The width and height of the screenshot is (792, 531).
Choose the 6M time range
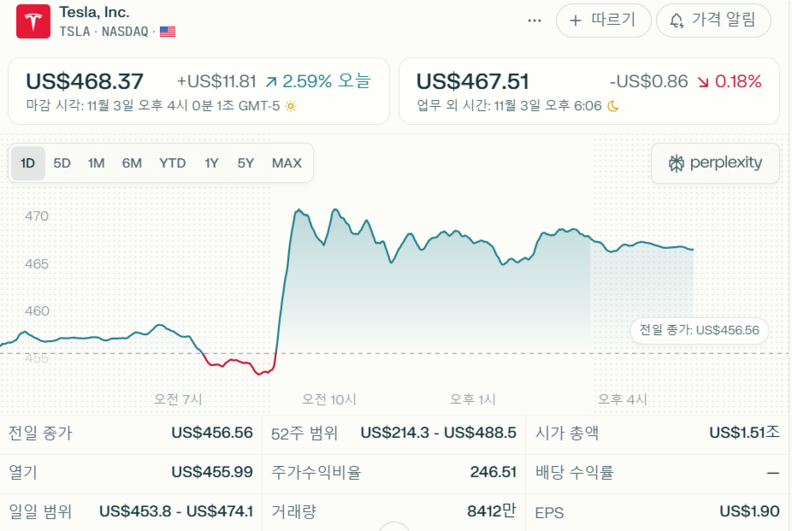coord(132,163)
